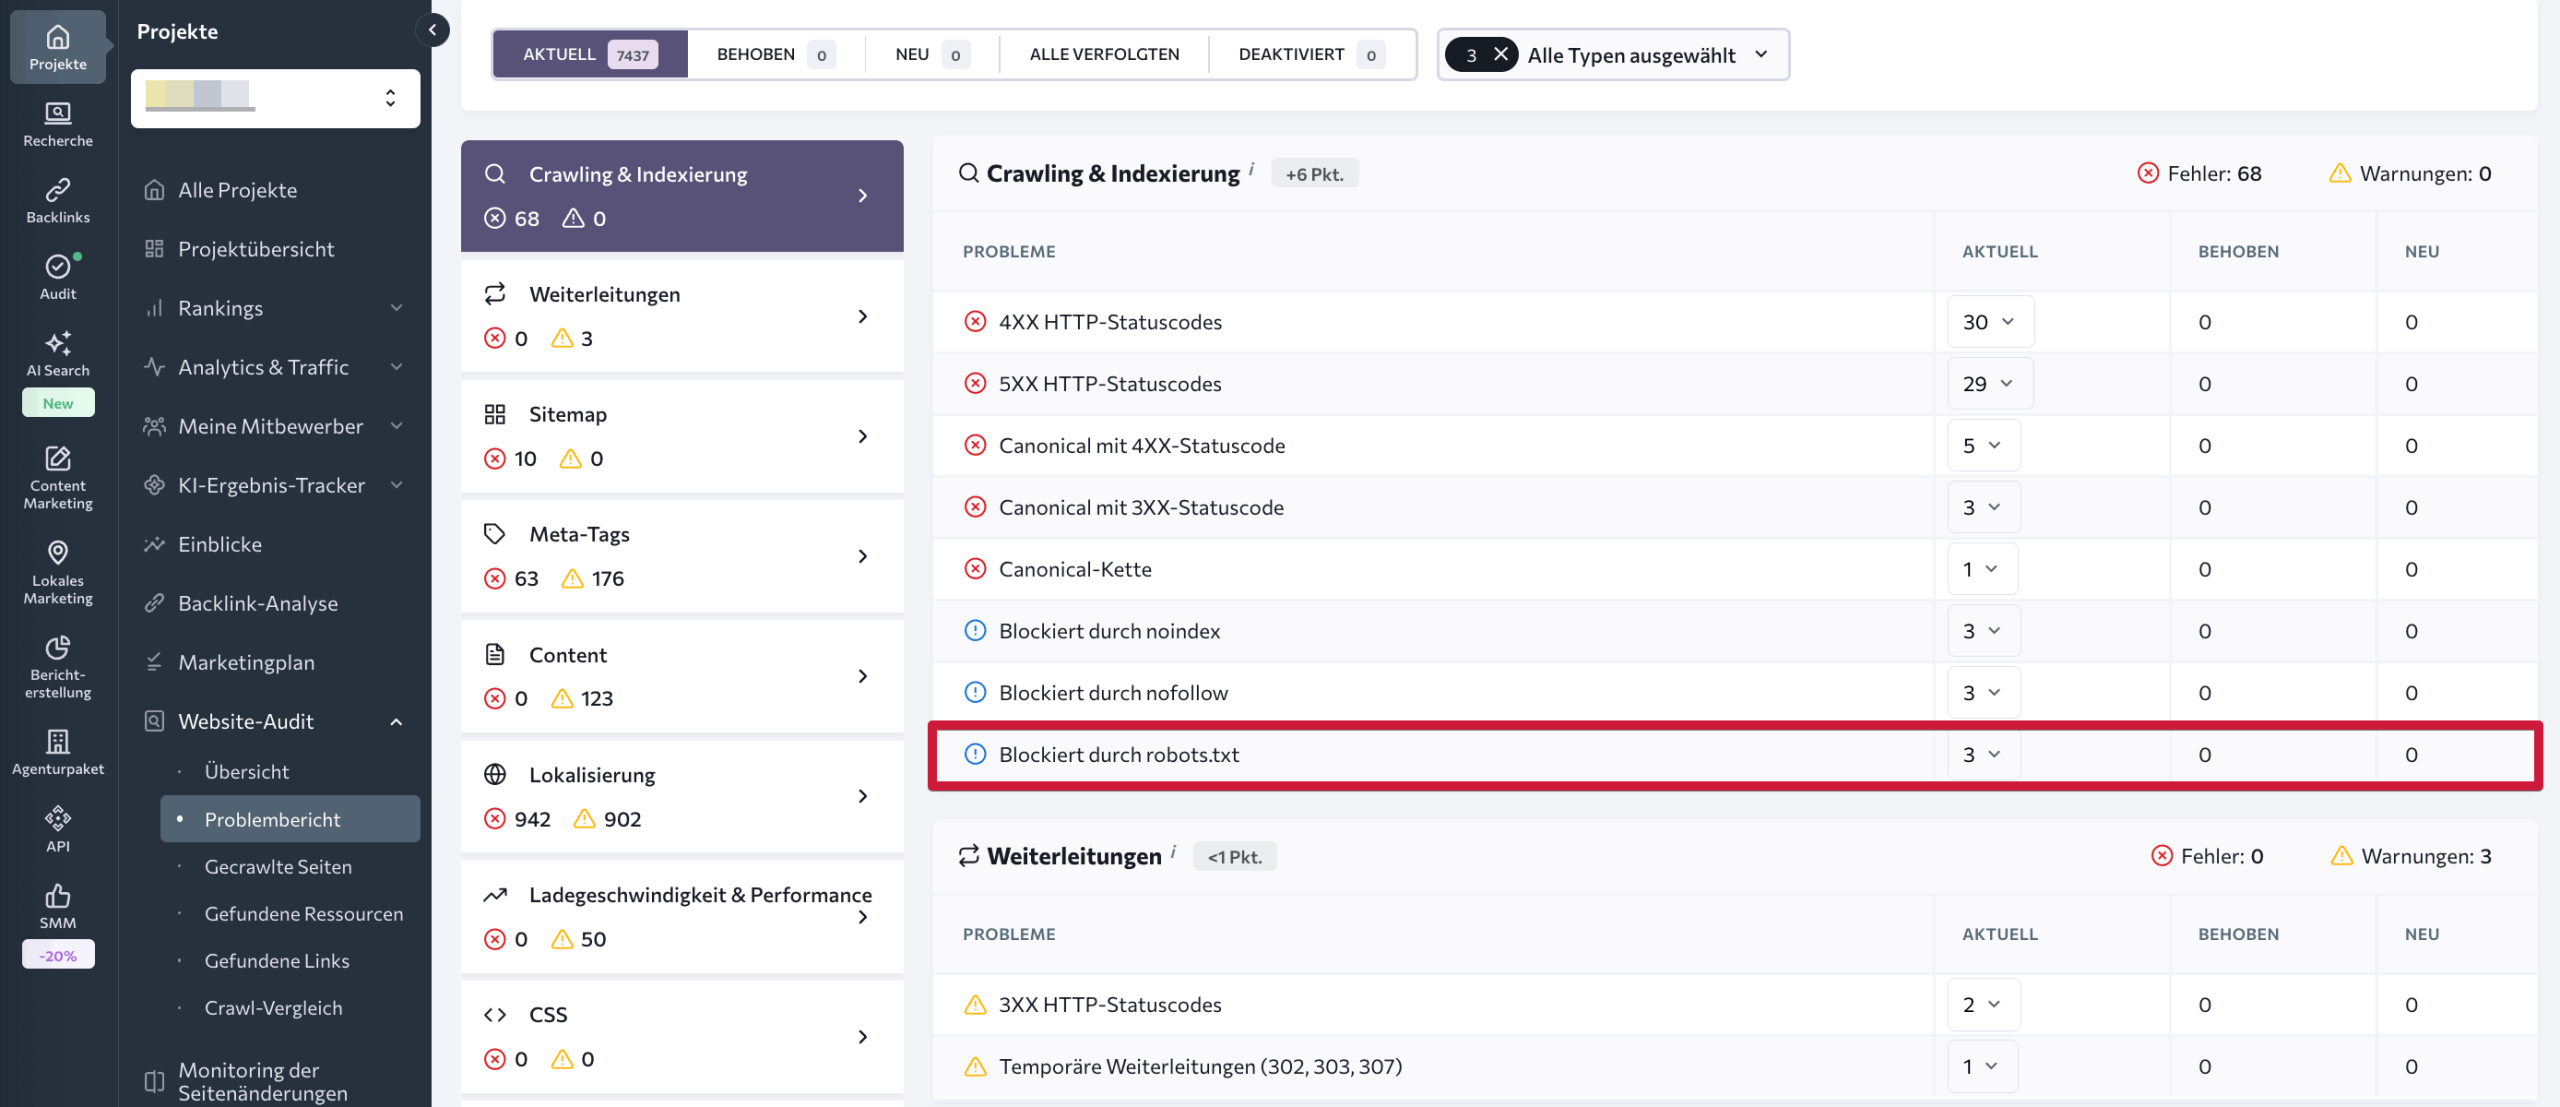Select the Backlinks tool
2560x1107 pixels.
57,198
